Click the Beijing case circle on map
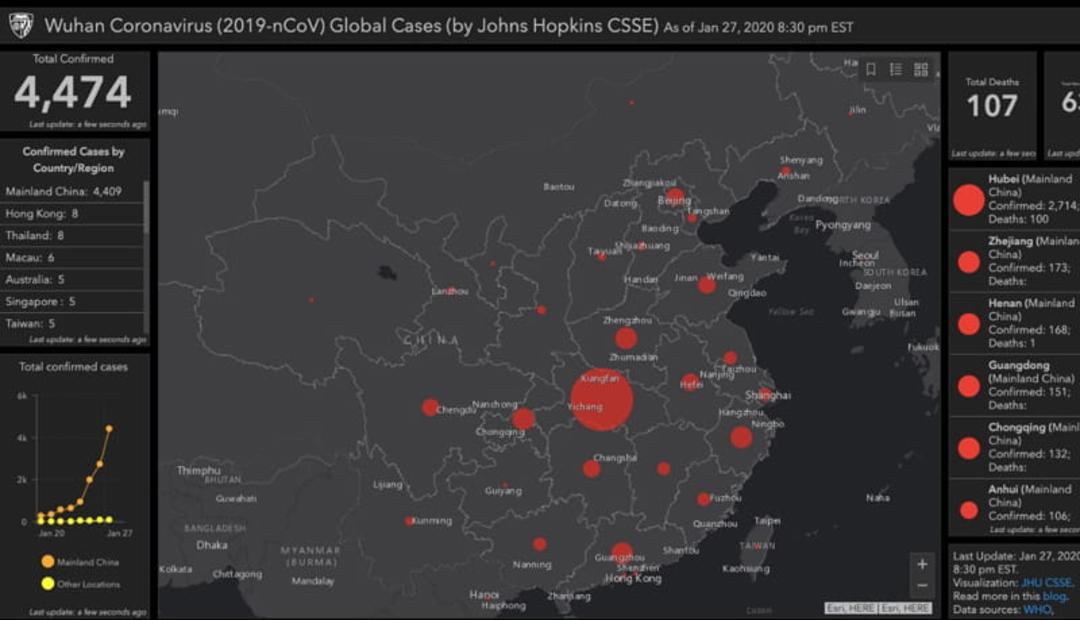 (x=676, y=196)
